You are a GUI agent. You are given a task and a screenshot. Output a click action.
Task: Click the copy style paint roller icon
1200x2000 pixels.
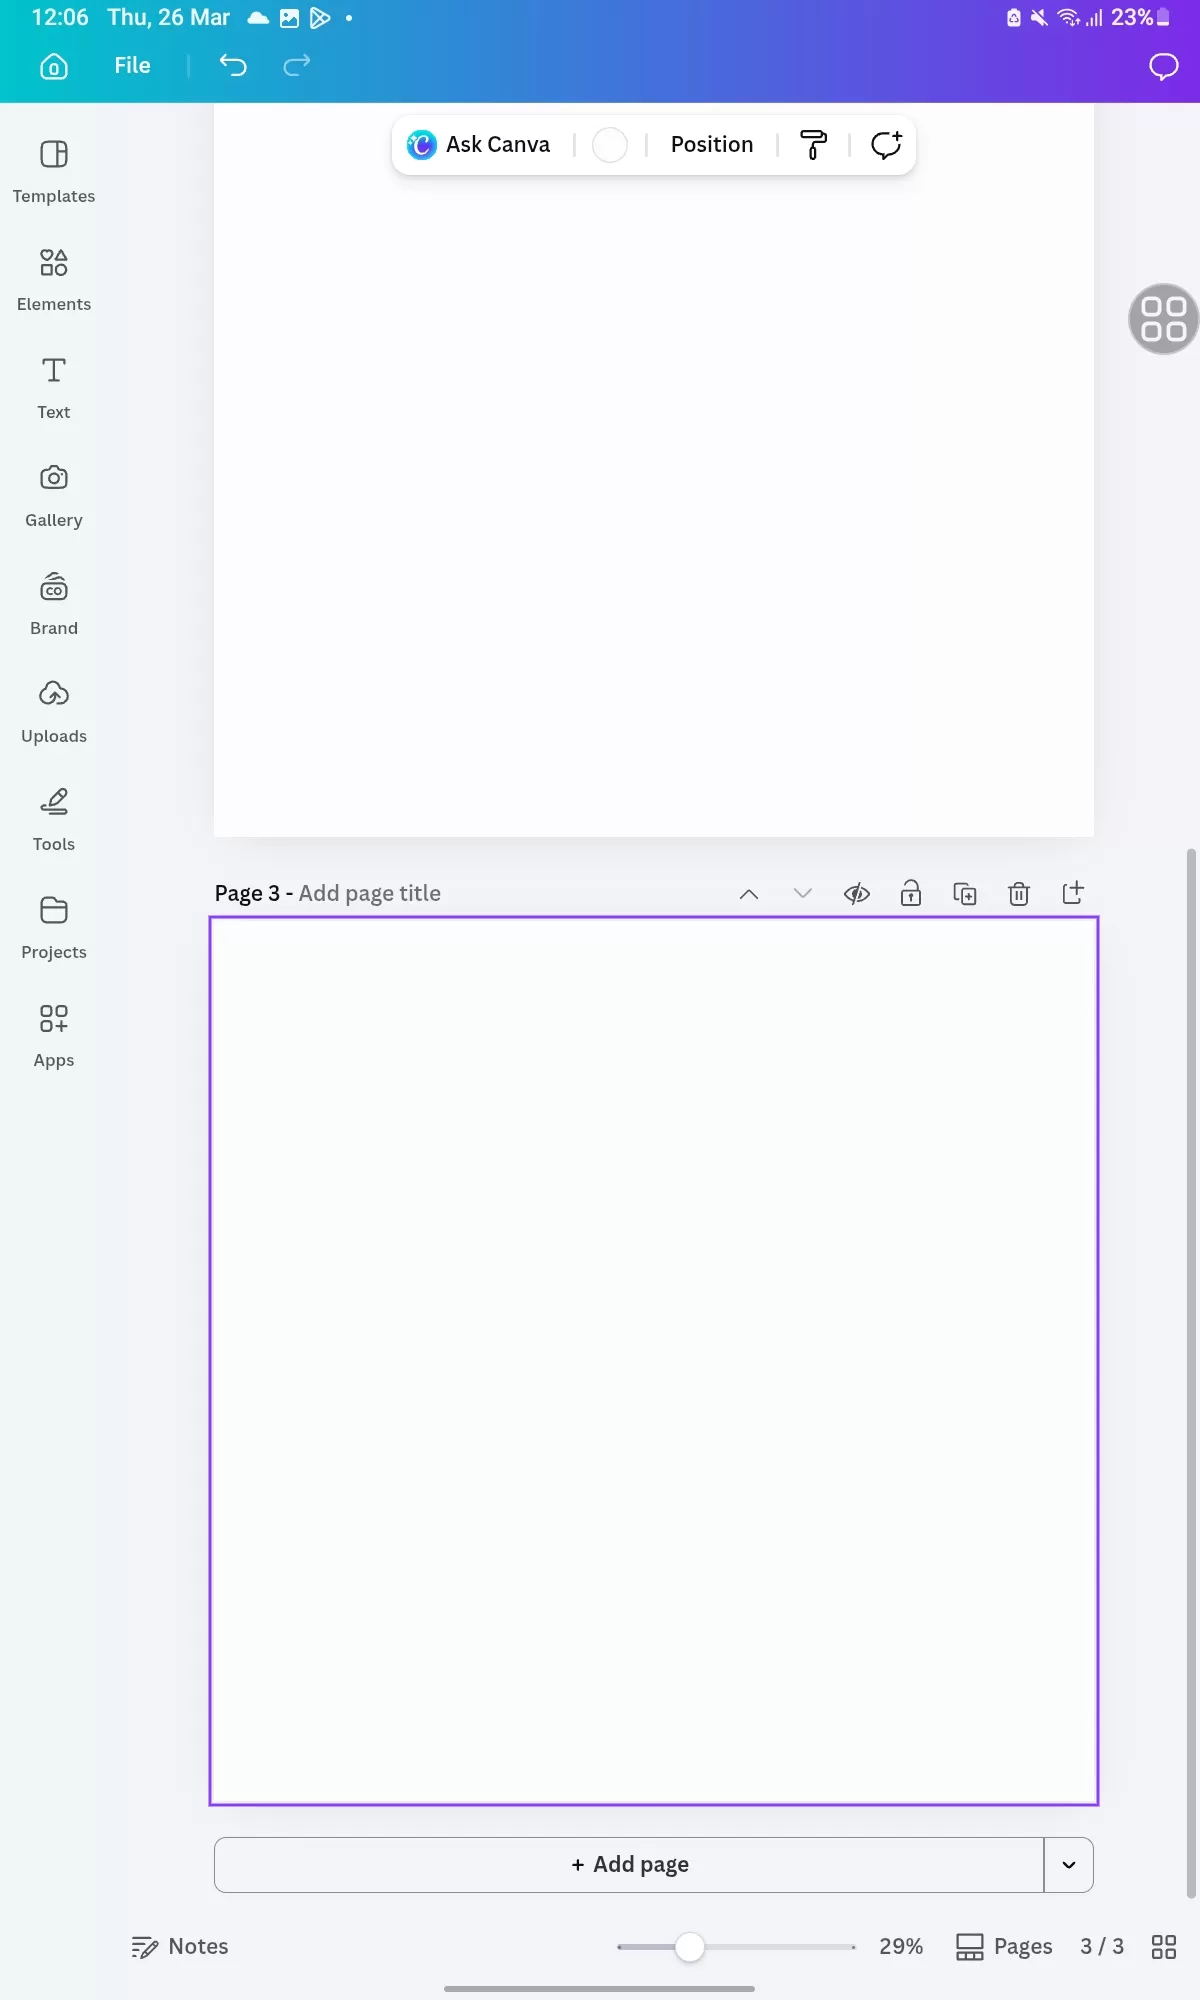coord(813,145)
